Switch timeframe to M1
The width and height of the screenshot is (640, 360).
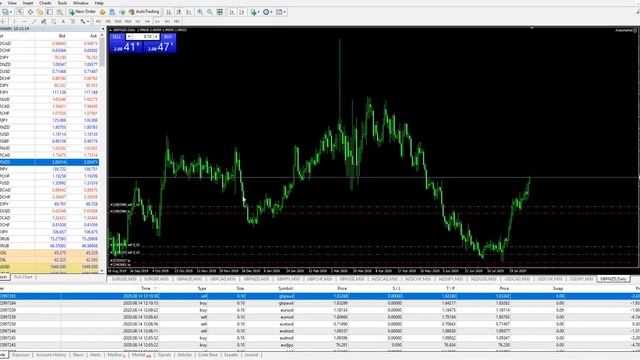click(98, 21)
